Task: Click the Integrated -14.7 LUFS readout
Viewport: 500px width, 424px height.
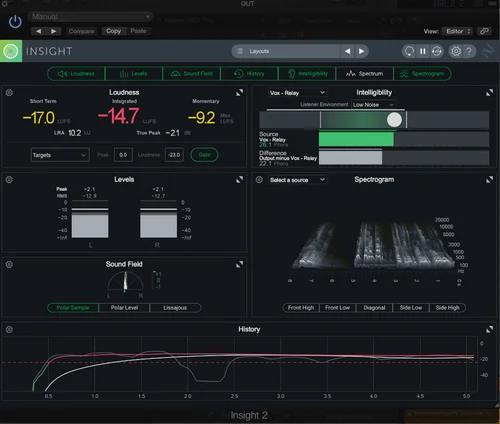Action: click(118, 116)
